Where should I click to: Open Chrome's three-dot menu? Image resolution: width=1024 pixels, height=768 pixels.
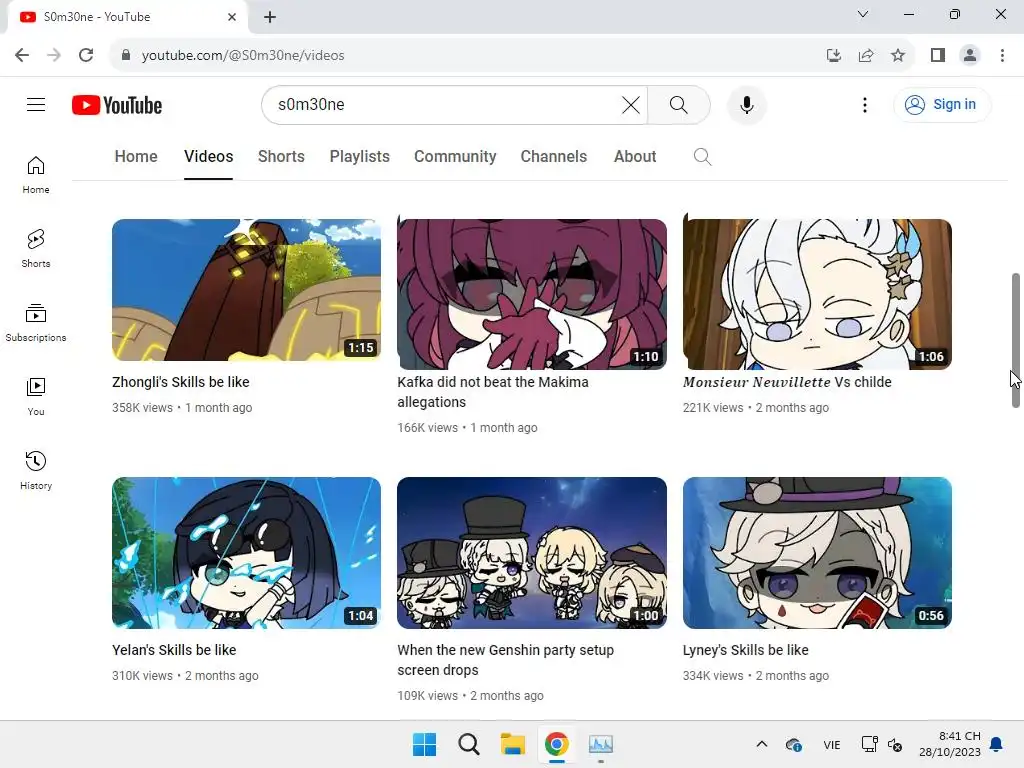point(1002,55)
